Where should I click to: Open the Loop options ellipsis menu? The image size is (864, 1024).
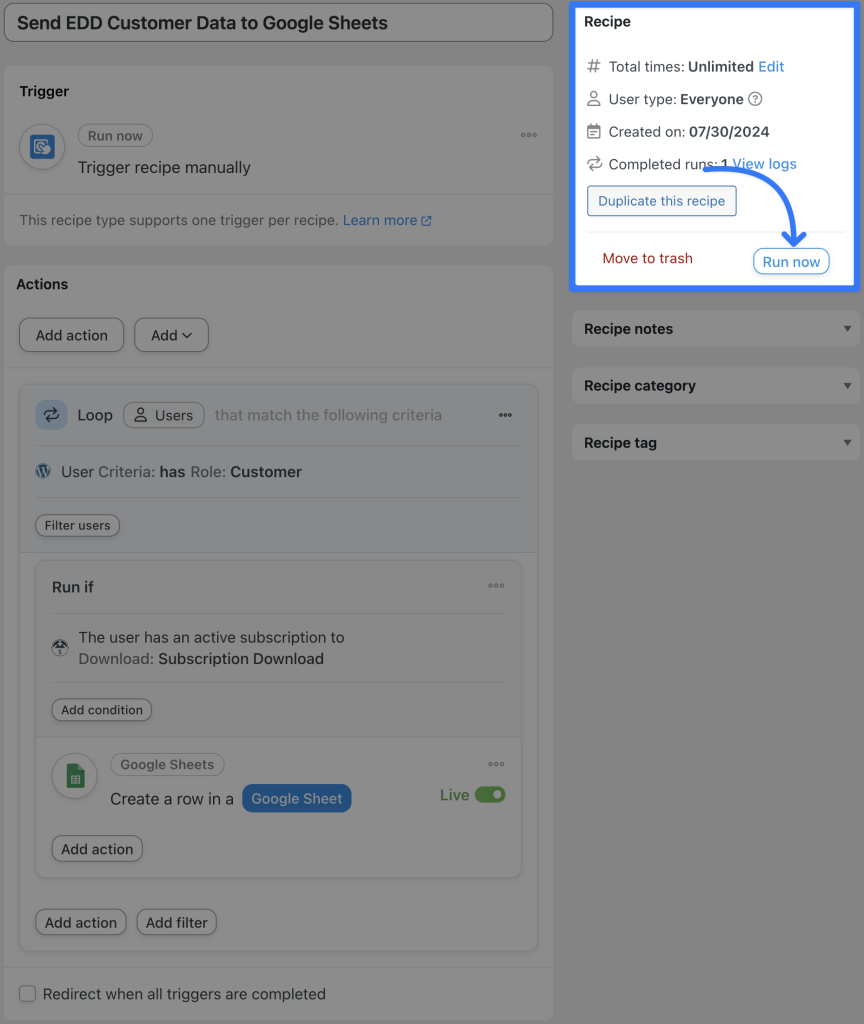tap(505, 415)
